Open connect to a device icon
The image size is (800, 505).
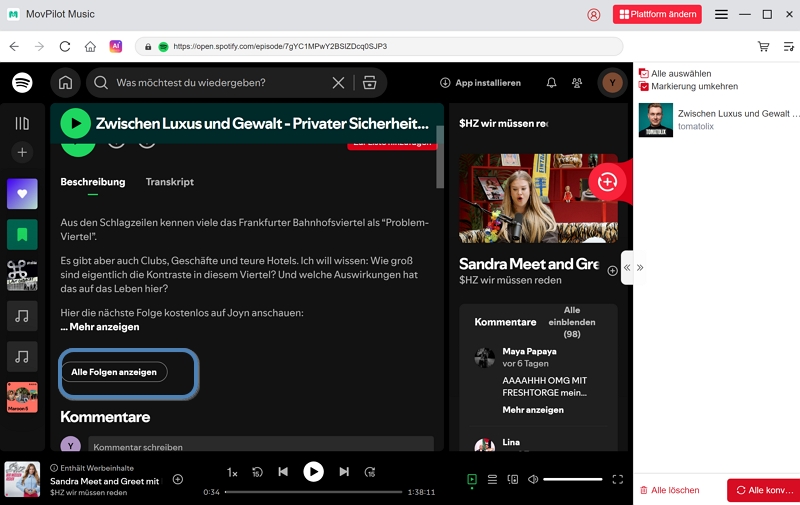coord(513,479)
